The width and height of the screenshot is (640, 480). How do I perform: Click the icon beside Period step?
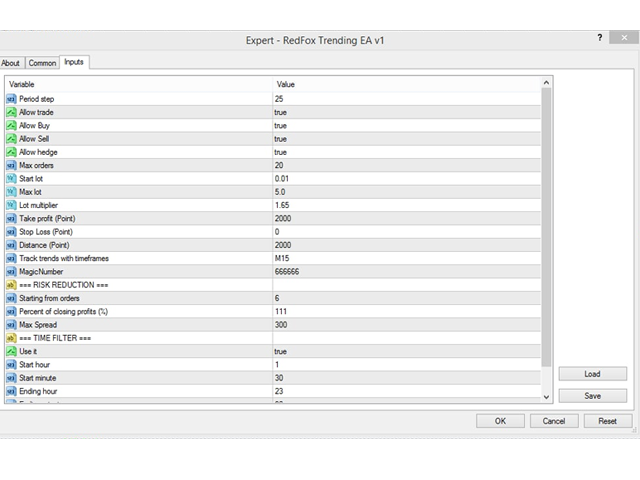[x=11, y=99]
